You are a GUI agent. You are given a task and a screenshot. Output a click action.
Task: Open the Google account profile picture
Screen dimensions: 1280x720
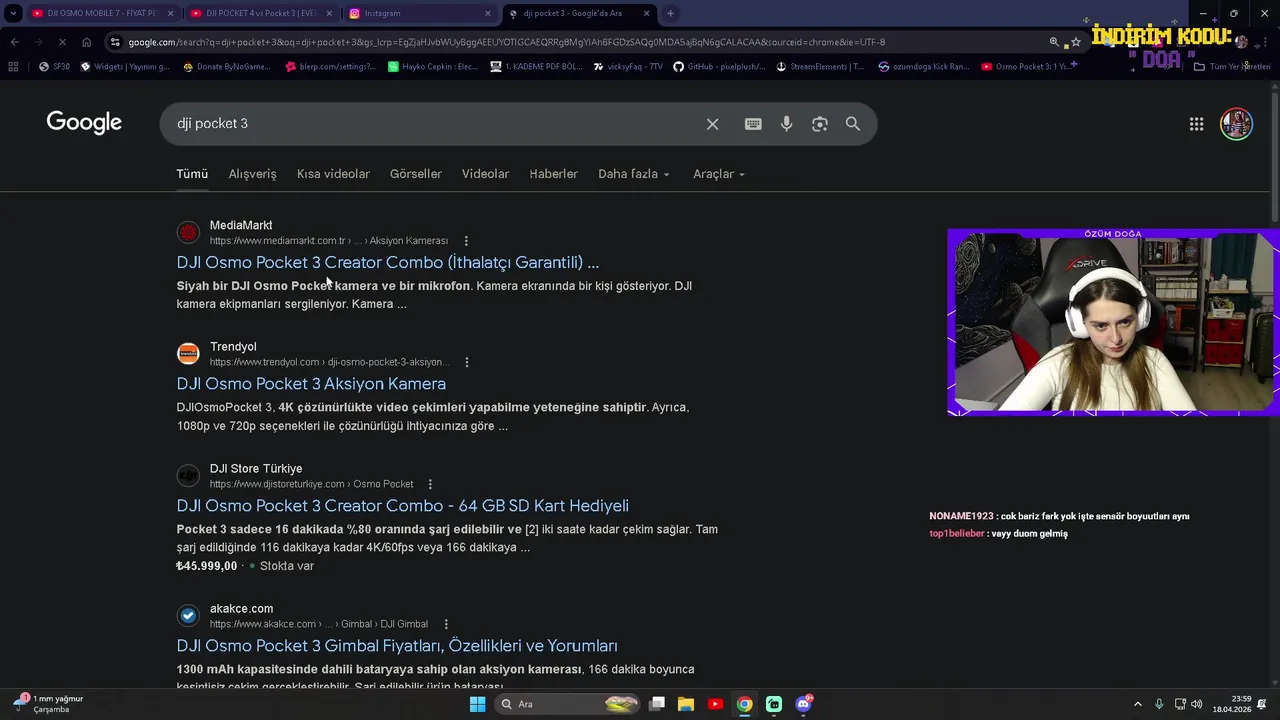click(x=1236, y=124)
